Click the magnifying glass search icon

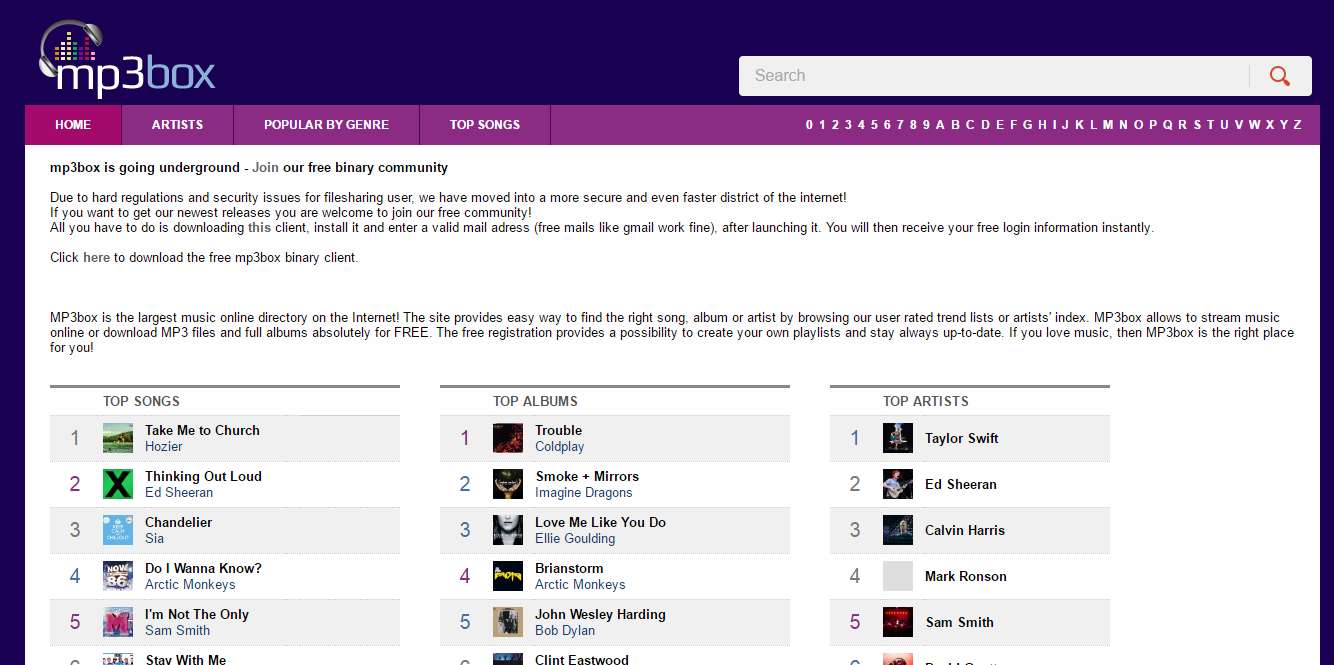(x=1279, y=76)
